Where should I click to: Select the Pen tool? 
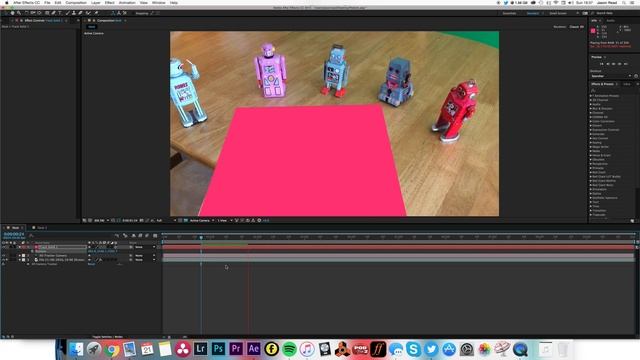tap(53, 13)
